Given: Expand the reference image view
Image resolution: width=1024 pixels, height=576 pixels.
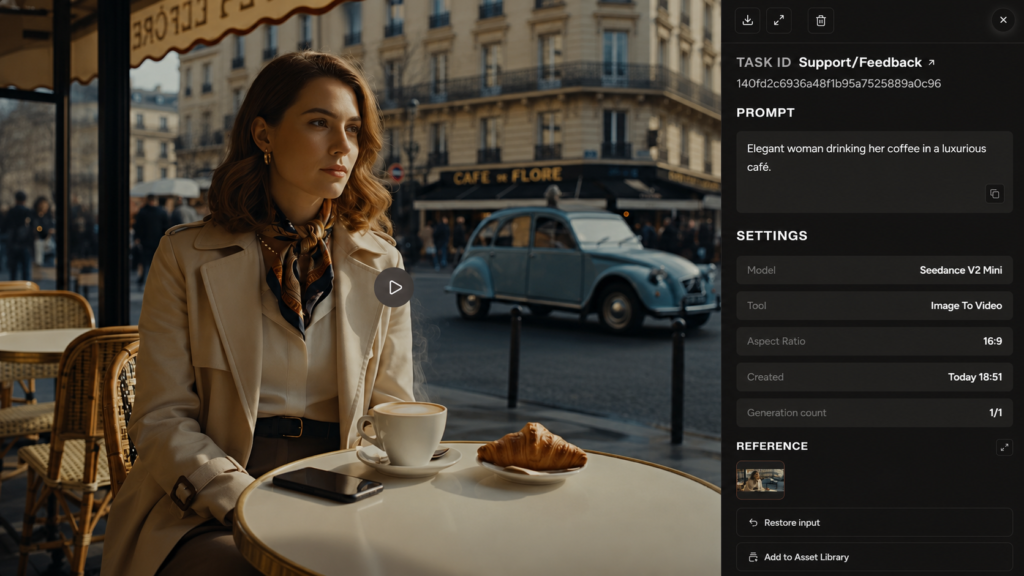Looking at the screenshot, I should tap(1004, 447).
